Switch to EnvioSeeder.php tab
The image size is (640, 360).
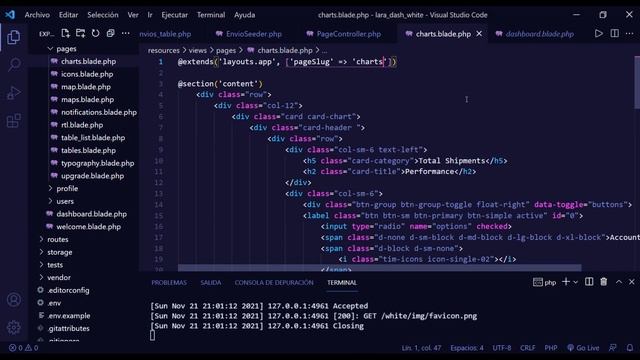(249, 34)
